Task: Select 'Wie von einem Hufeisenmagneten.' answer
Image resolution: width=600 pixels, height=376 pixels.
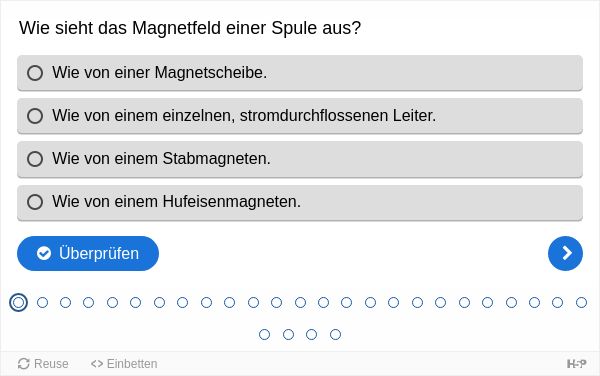Action: [300, 202]
